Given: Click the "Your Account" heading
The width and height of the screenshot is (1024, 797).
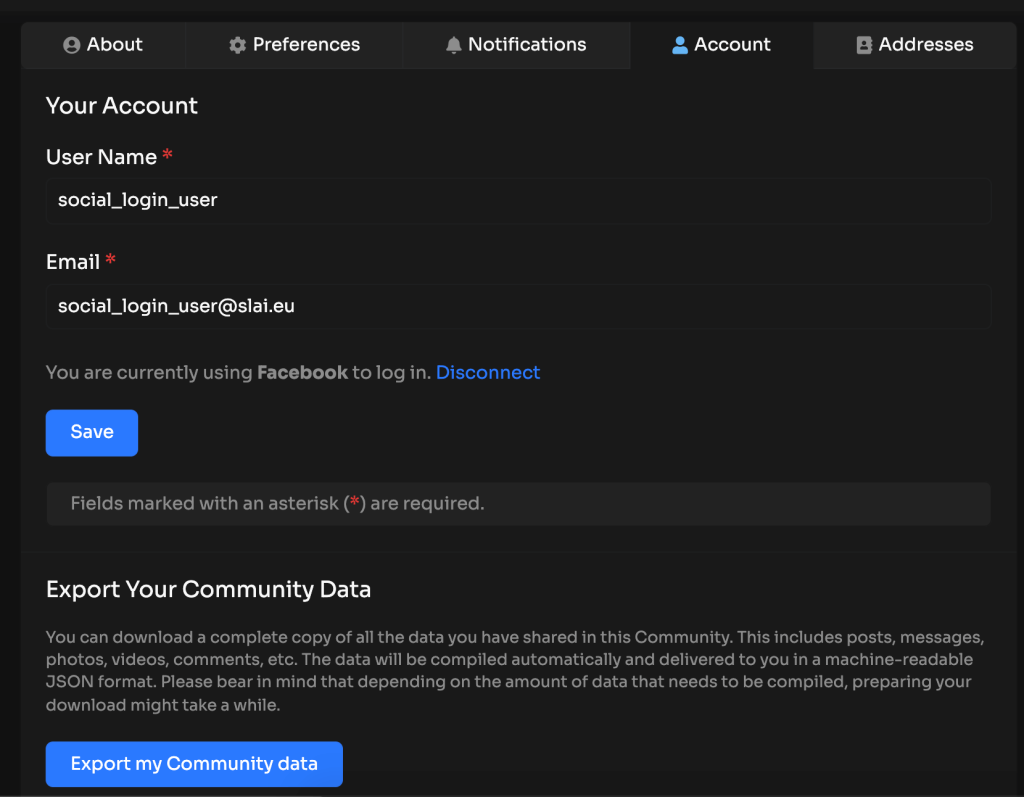Looking at the screenshot, I should click(x=121, y=106).
